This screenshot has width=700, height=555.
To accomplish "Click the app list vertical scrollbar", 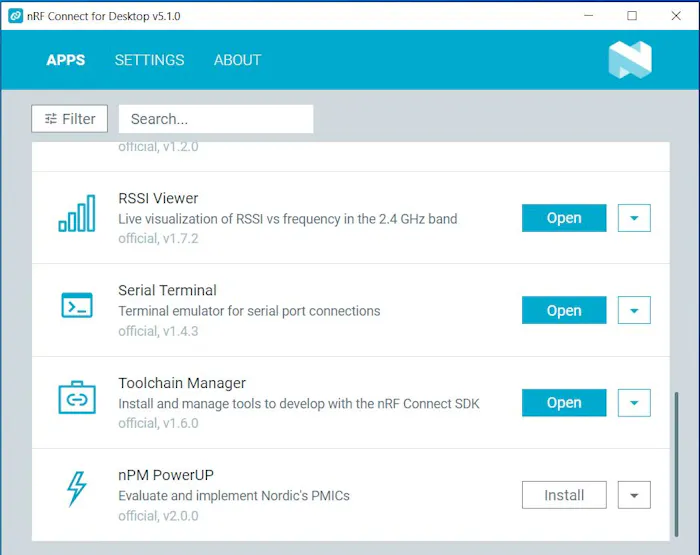I will (x=676, y=464).
